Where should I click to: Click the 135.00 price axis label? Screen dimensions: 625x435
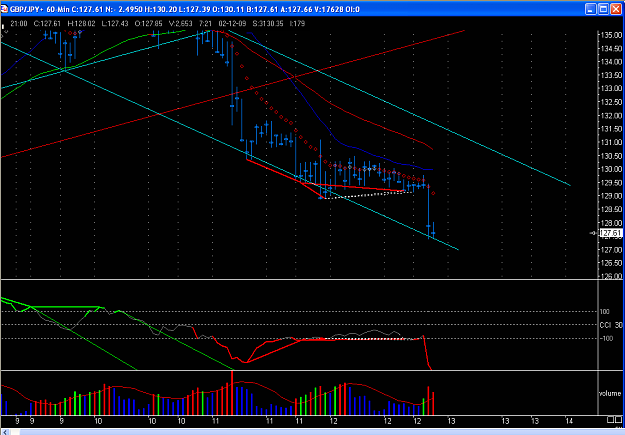(x=611, y=35)
